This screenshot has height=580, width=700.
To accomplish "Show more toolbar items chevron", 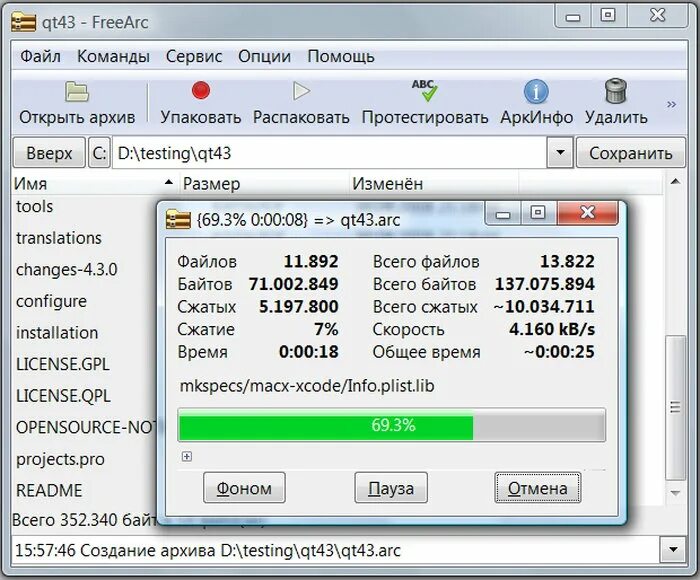I will pos(671,104).
